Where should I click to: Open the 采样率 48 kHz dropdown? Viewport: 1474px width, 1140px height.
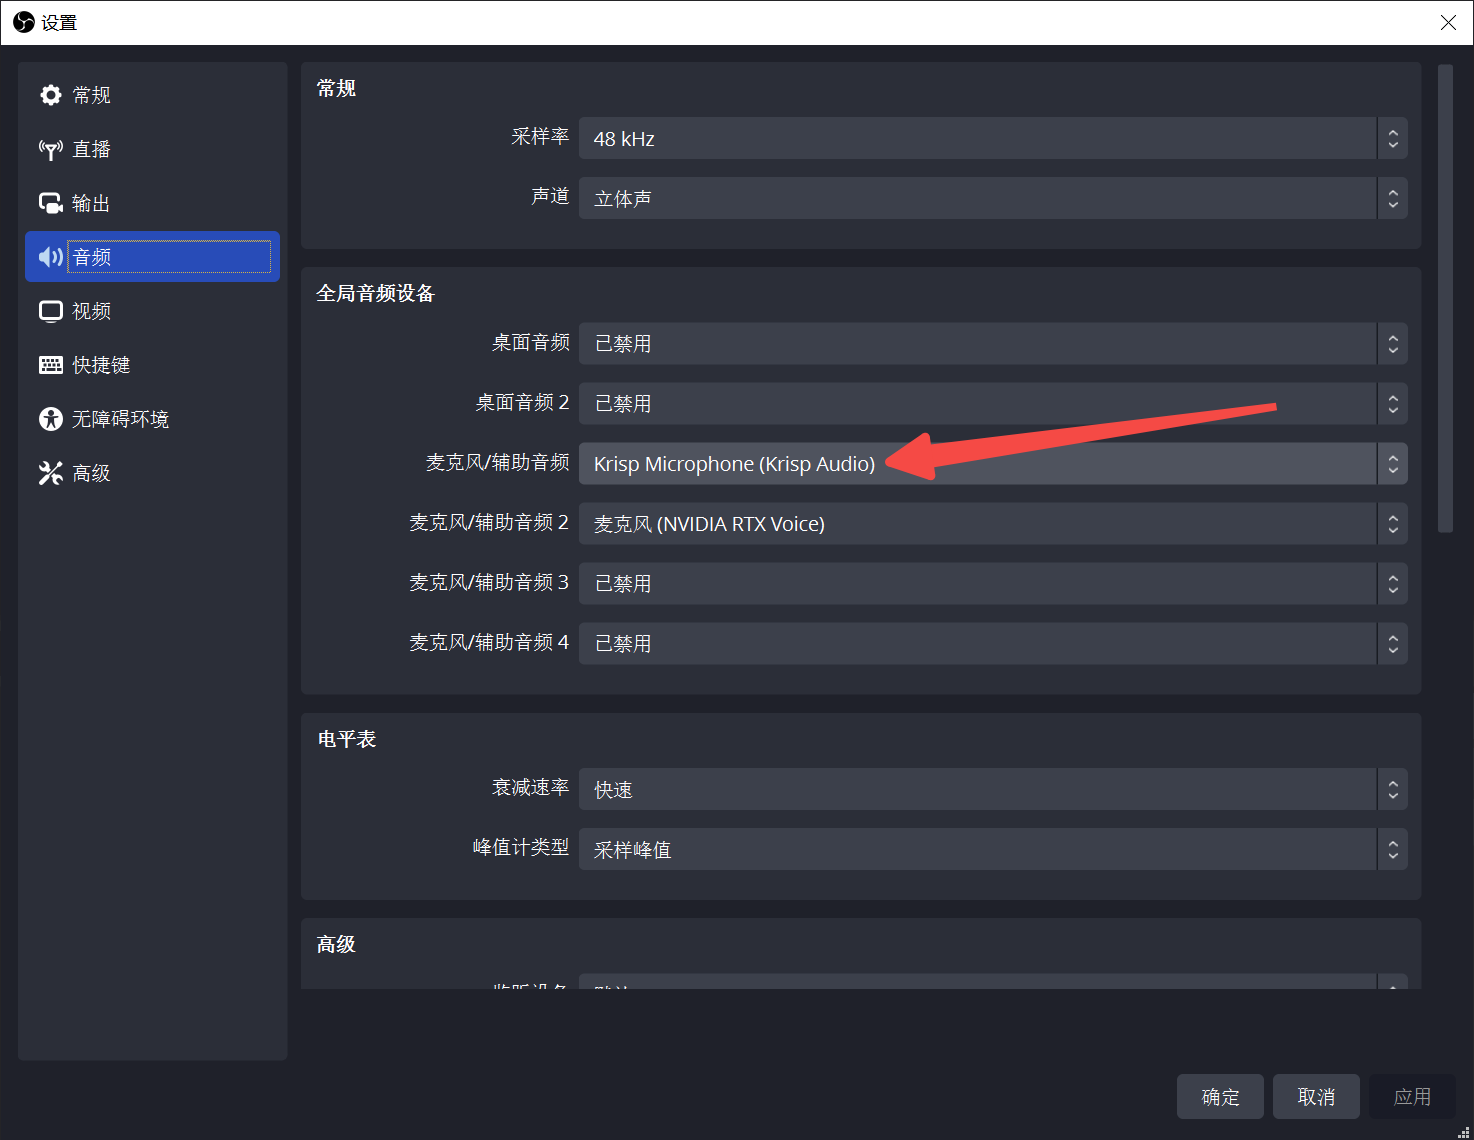coord(993,138)
